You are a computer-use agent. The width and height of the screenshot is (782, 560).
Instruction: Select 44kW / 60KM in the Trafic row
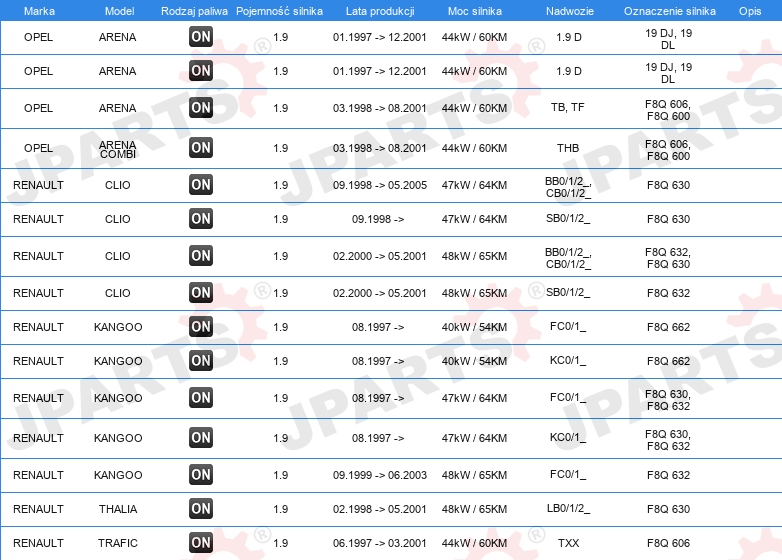tap(474, 543)
